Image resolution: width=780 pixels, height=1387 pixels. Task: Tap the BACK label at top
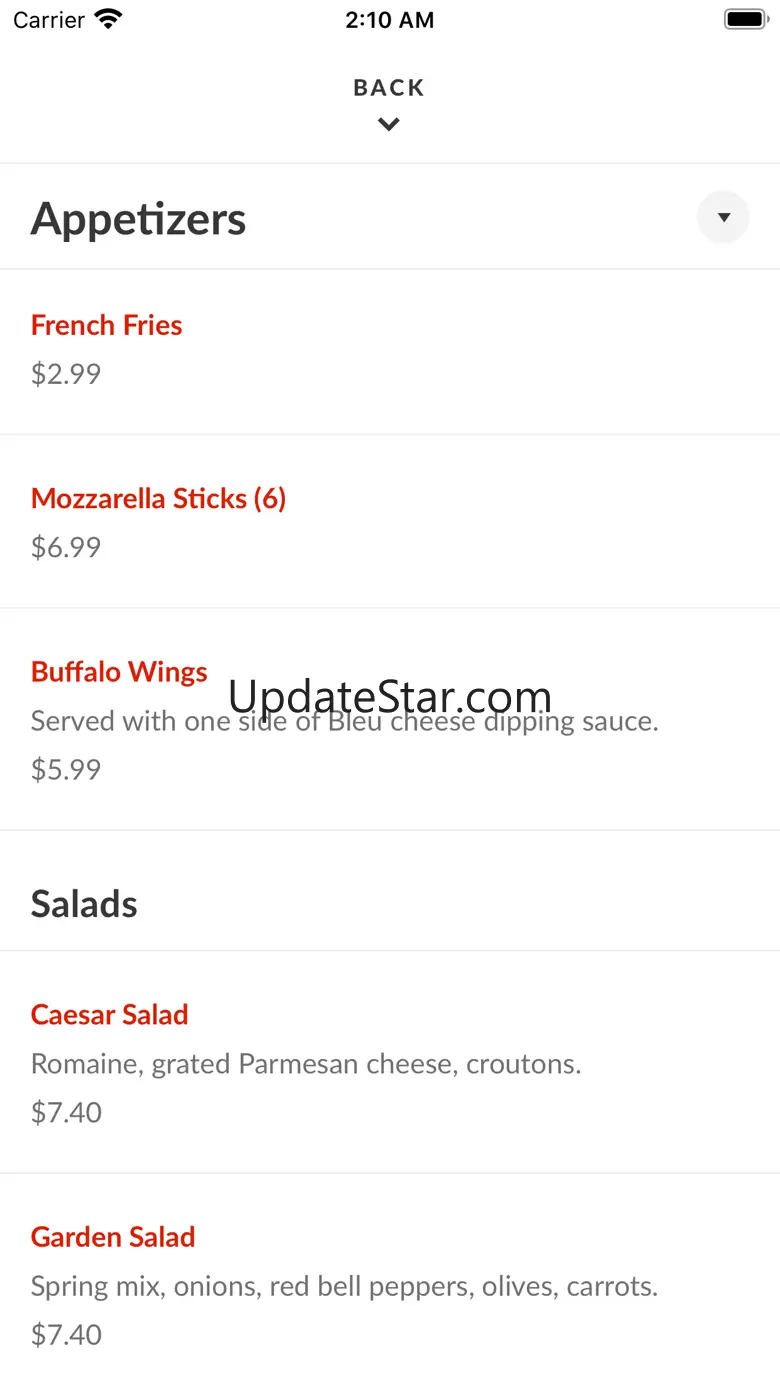point(389,88)
